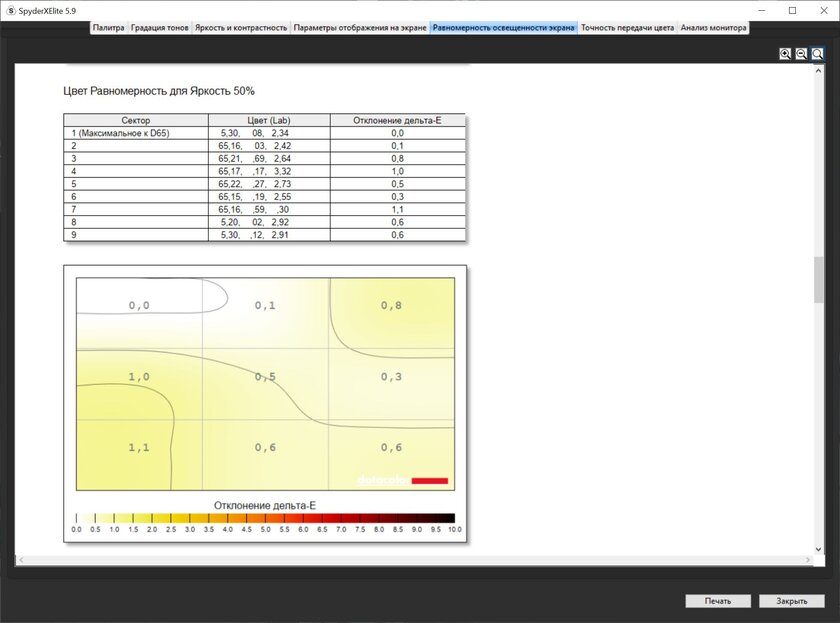Click the Сектор column header
This screenshot has width=840, height=623.
pos(136,120)
